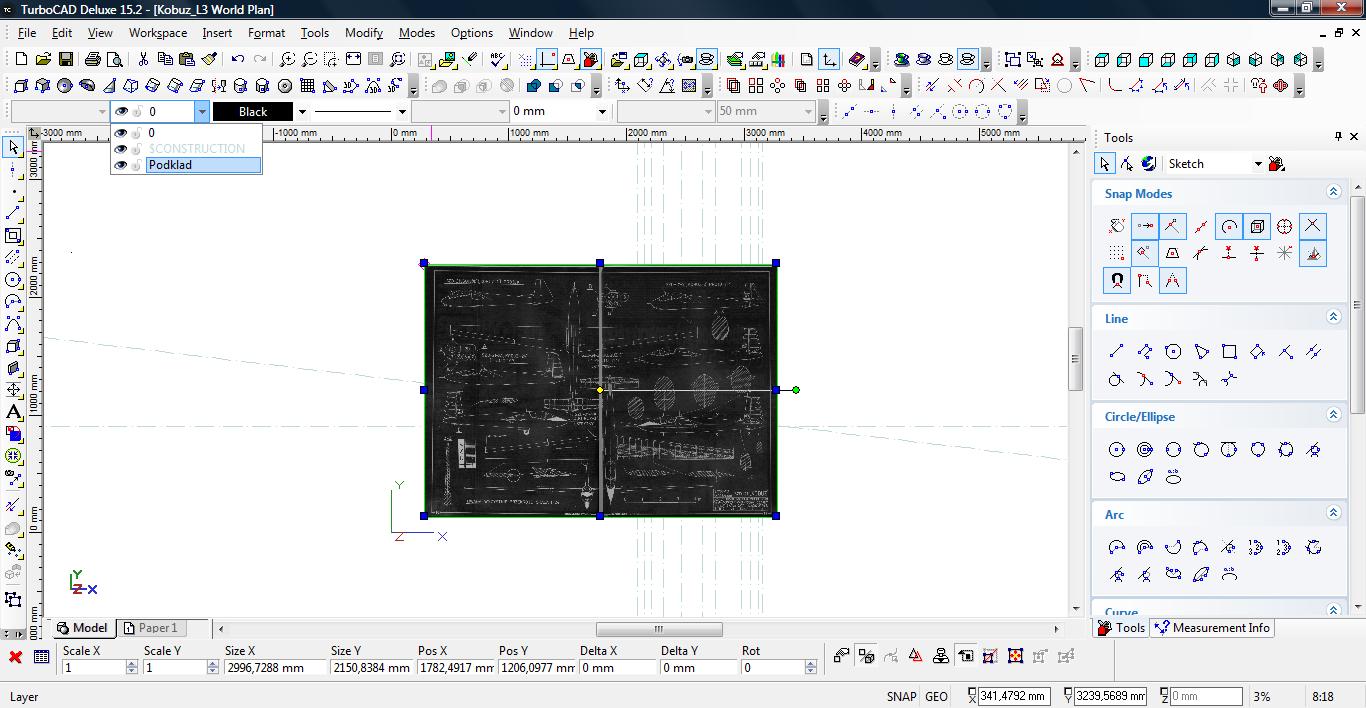Click the Array copy grid icon

[x=756, y=86]
